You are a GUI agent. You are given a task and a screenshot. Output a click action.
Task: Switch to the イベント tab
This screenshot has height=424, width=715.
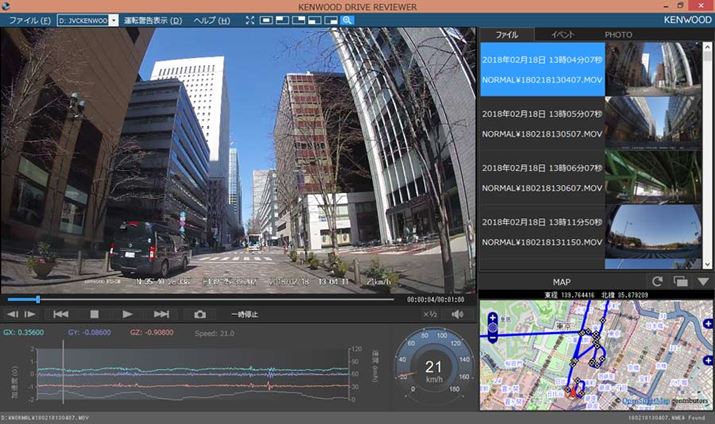point(562,34)
